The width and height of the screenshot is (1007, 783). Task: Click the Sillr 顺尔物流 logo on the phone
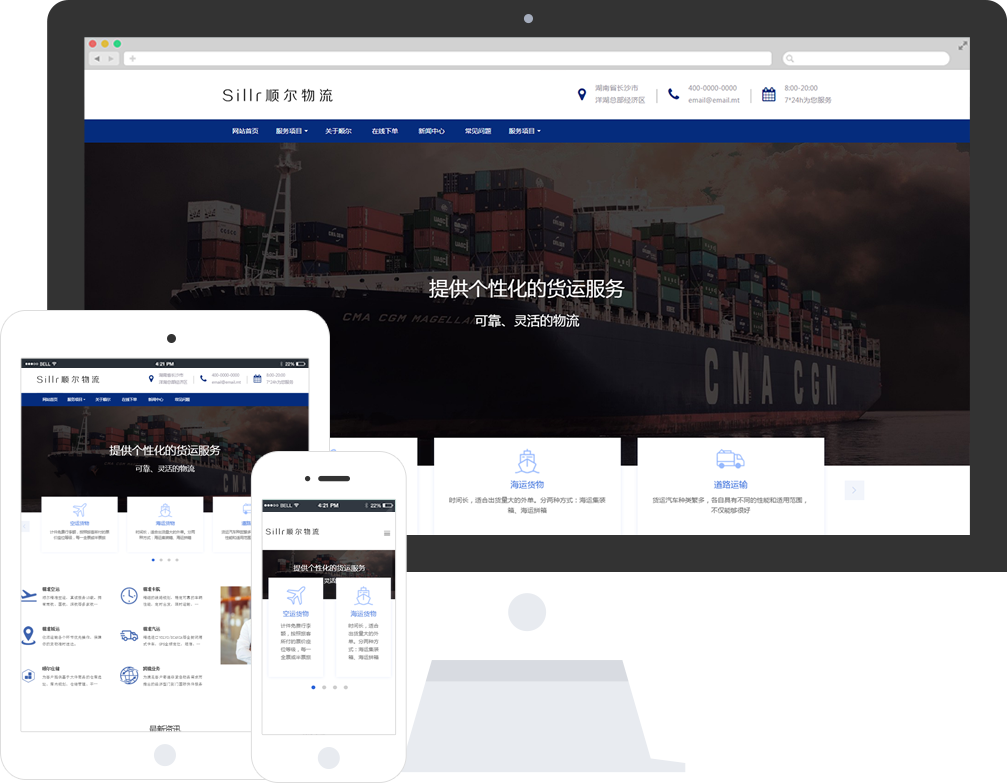tap(292, 532)
